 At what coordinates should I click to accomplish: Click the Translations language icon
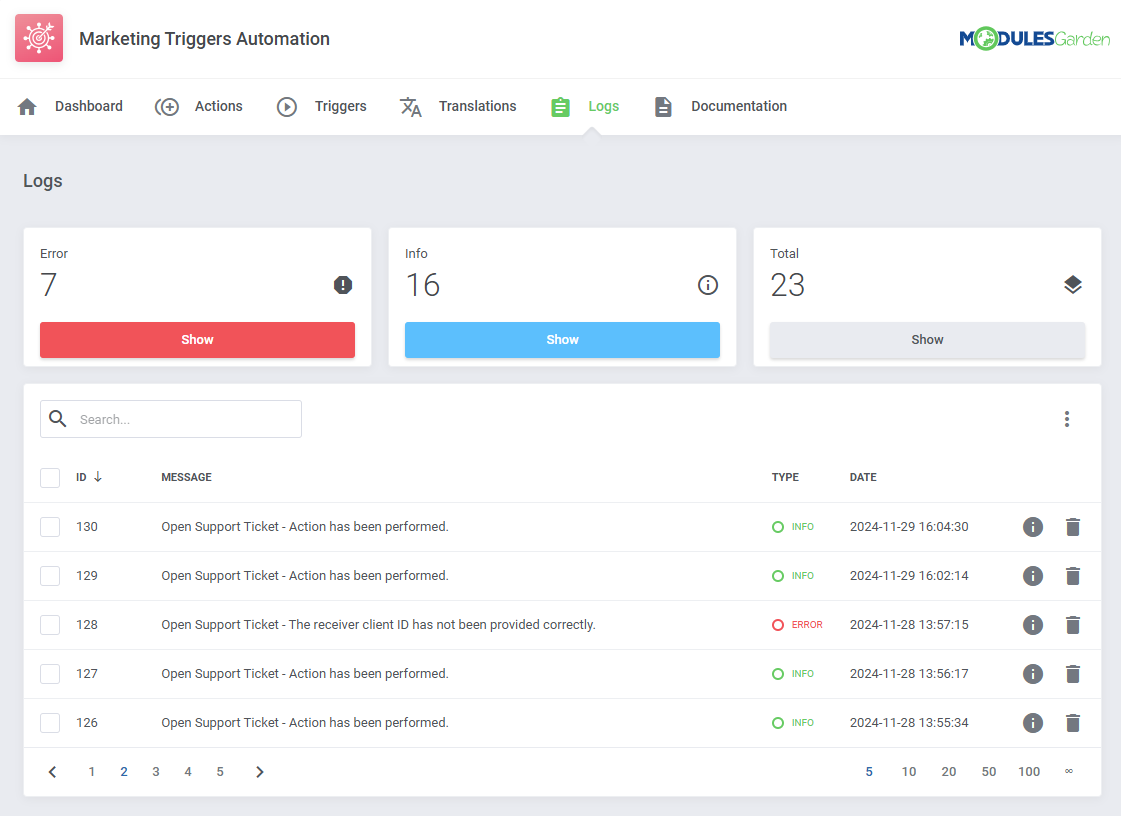click(410, 107)
